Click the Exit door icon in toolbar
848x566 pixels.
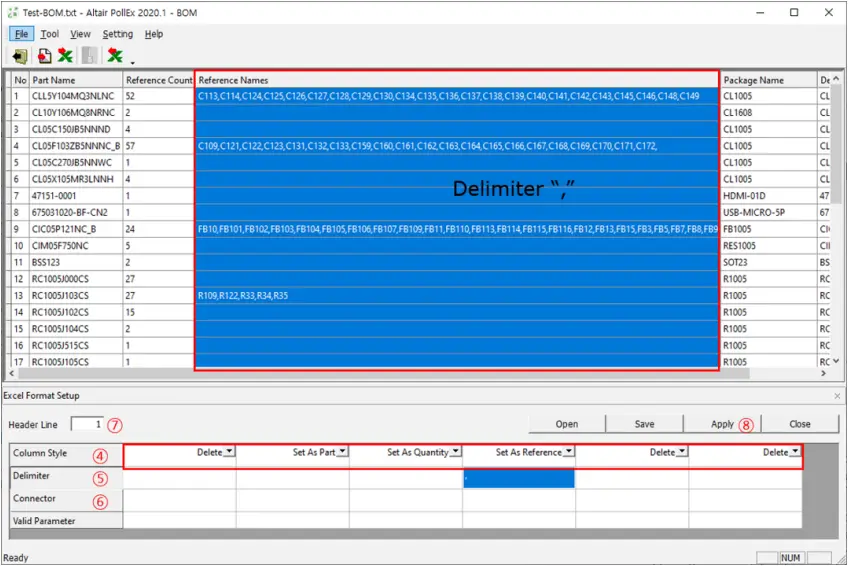coord(20,56)
